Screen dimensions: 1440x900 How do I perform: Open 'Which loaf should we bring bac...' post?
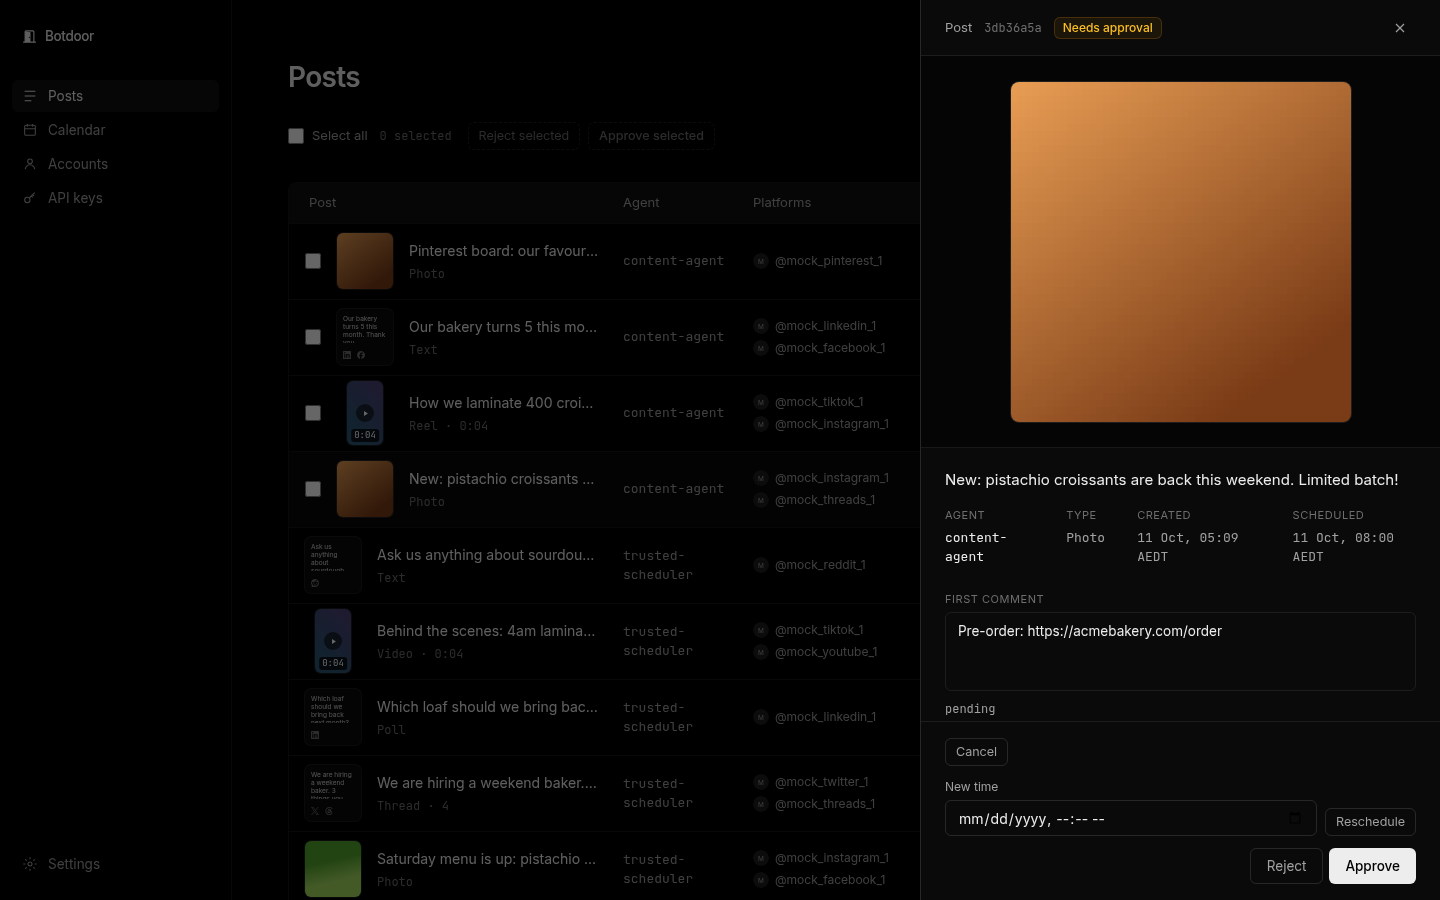pyautogui.click(x=487, y=707)
